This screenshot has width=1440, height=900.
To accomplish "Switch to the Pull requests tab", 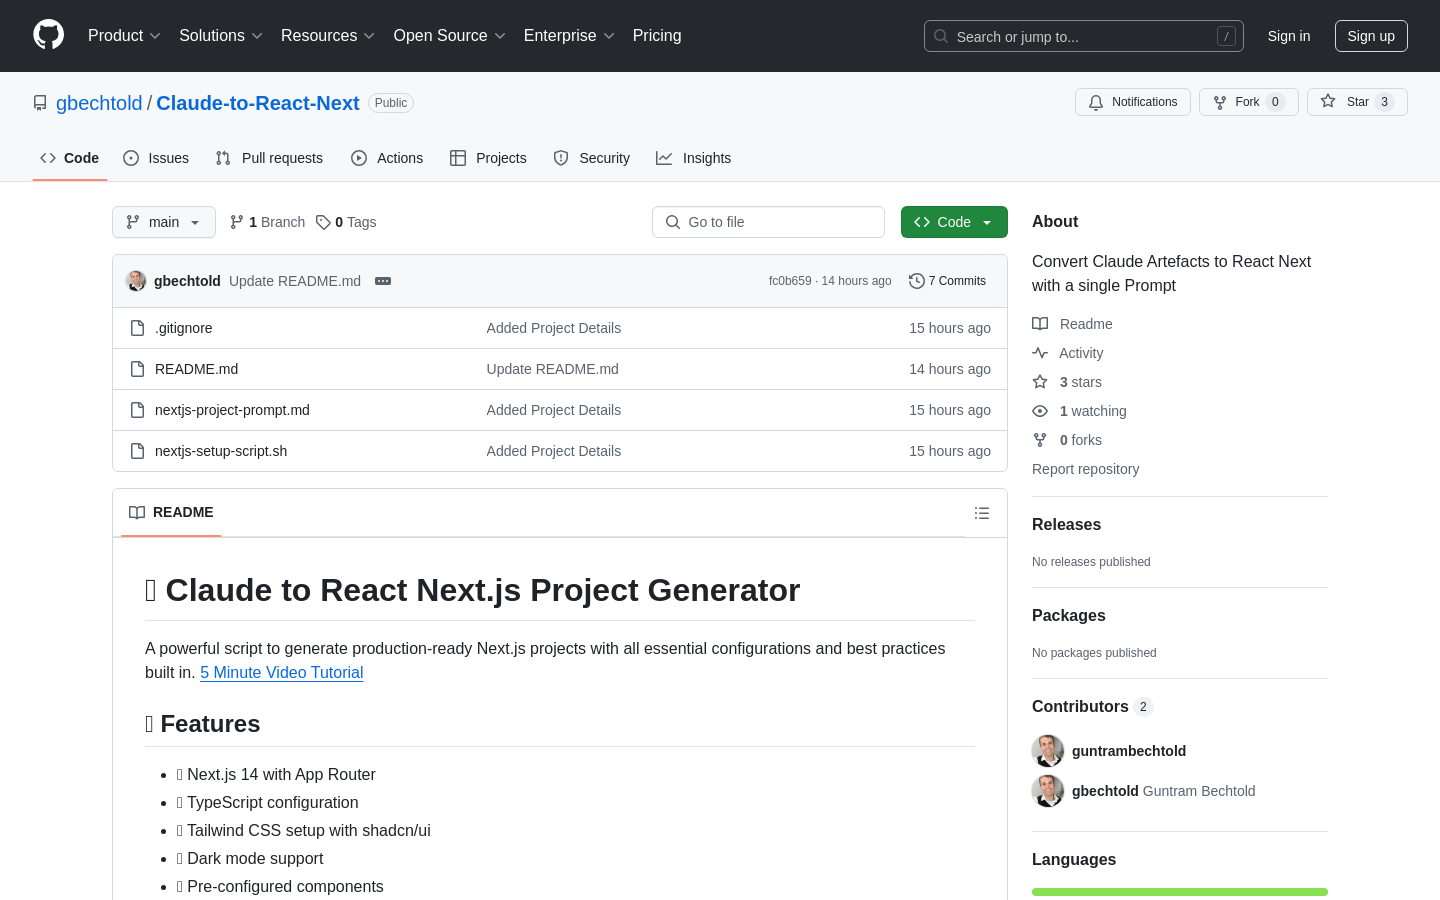I will point(269,158).
